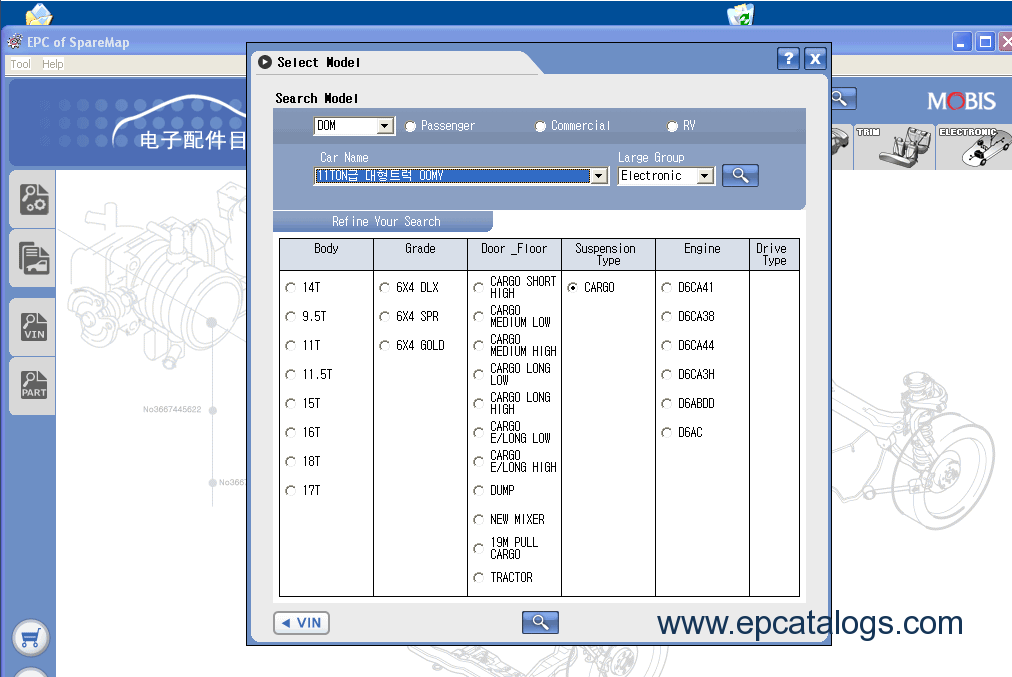Select NEW MIXER door floor option
This screenshot has height=677, width=1012.
[x=478, y=520]
